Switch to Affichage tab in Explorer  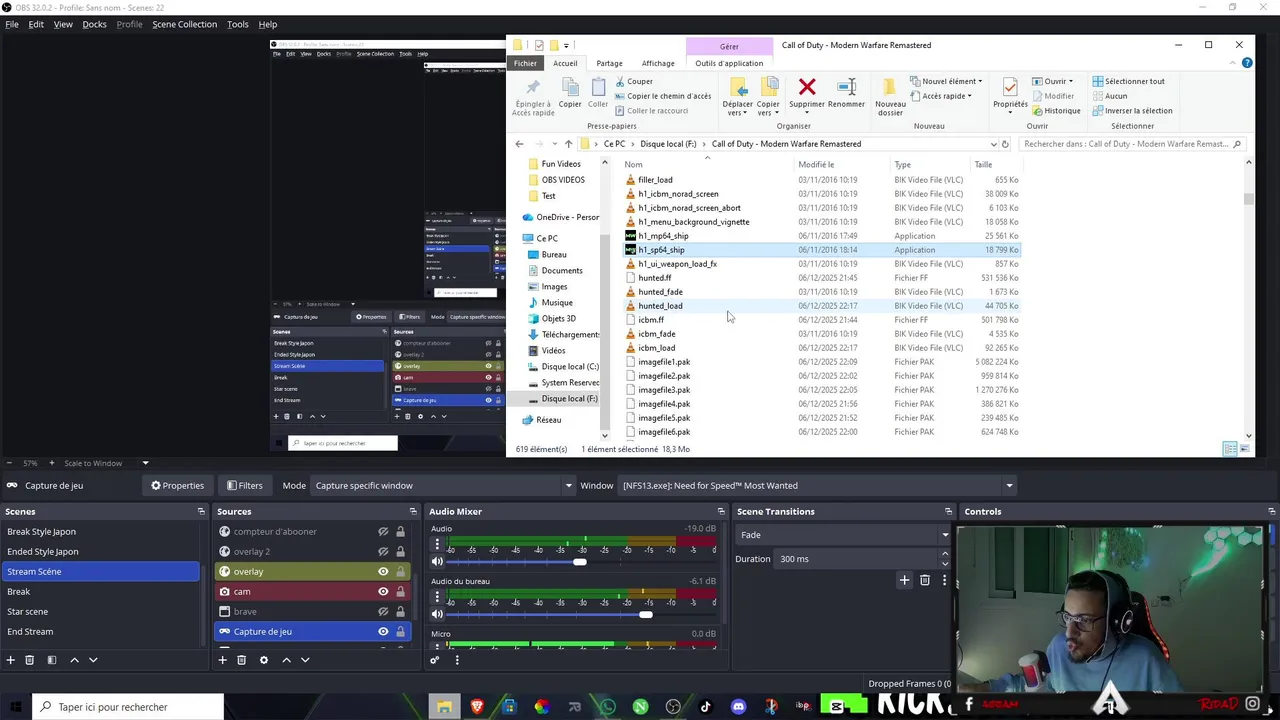658,64
